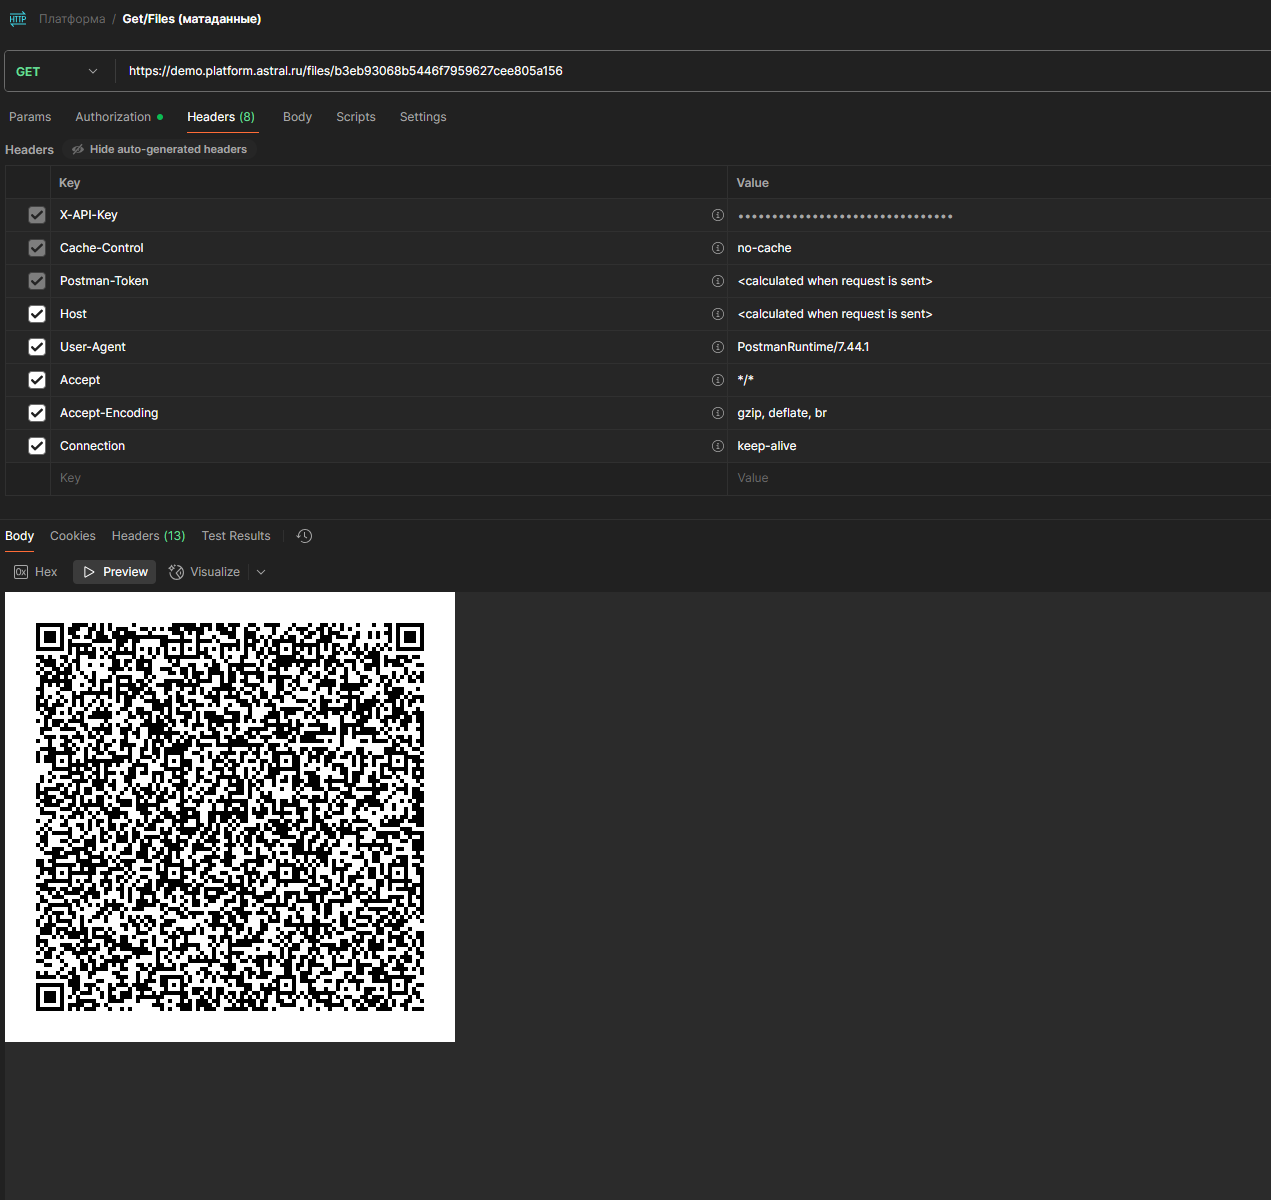Click info icon in the Accept row
1271x1200 pixels.
coord(717,380)
